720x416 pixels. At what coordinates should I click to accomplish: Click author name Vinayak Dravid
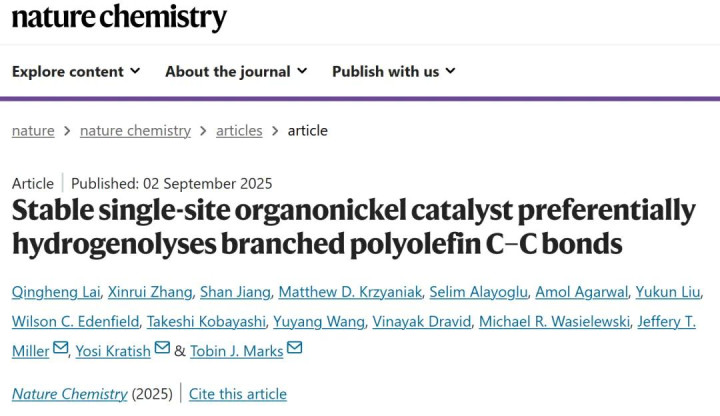422,321
